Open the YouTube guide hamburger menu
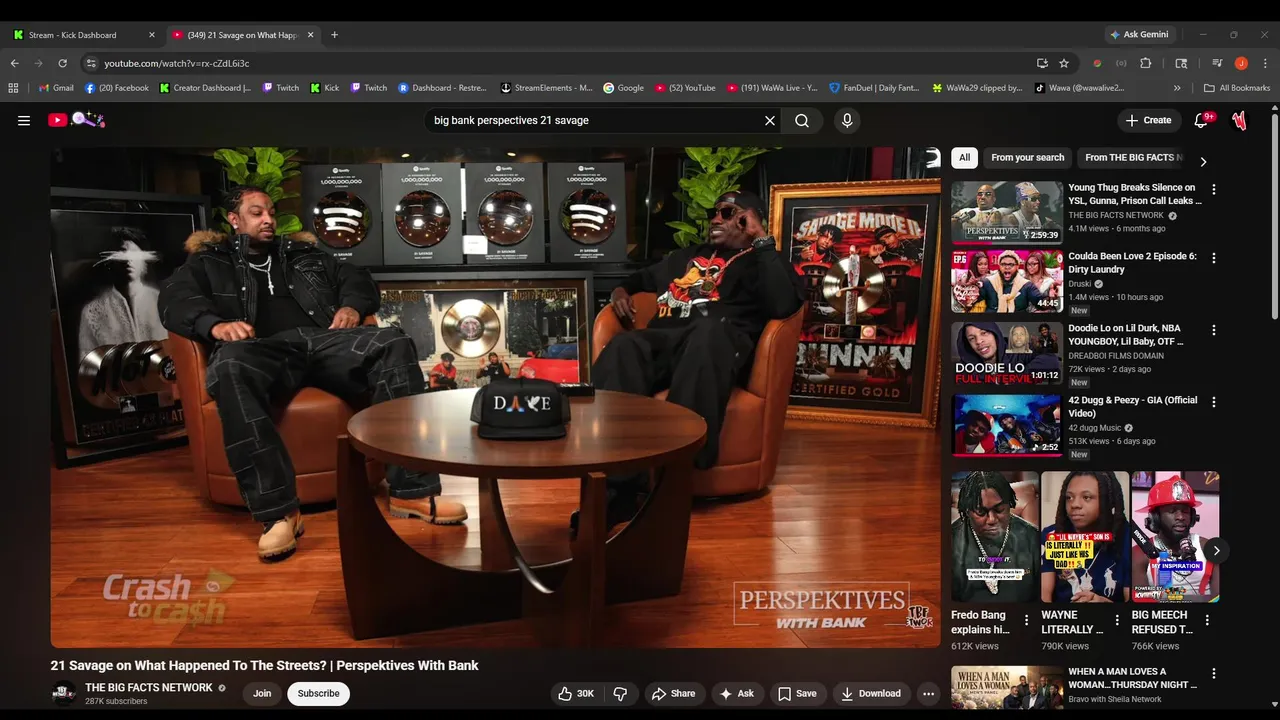Screen dimensions: 1280x720 click(x=24, y=120)
